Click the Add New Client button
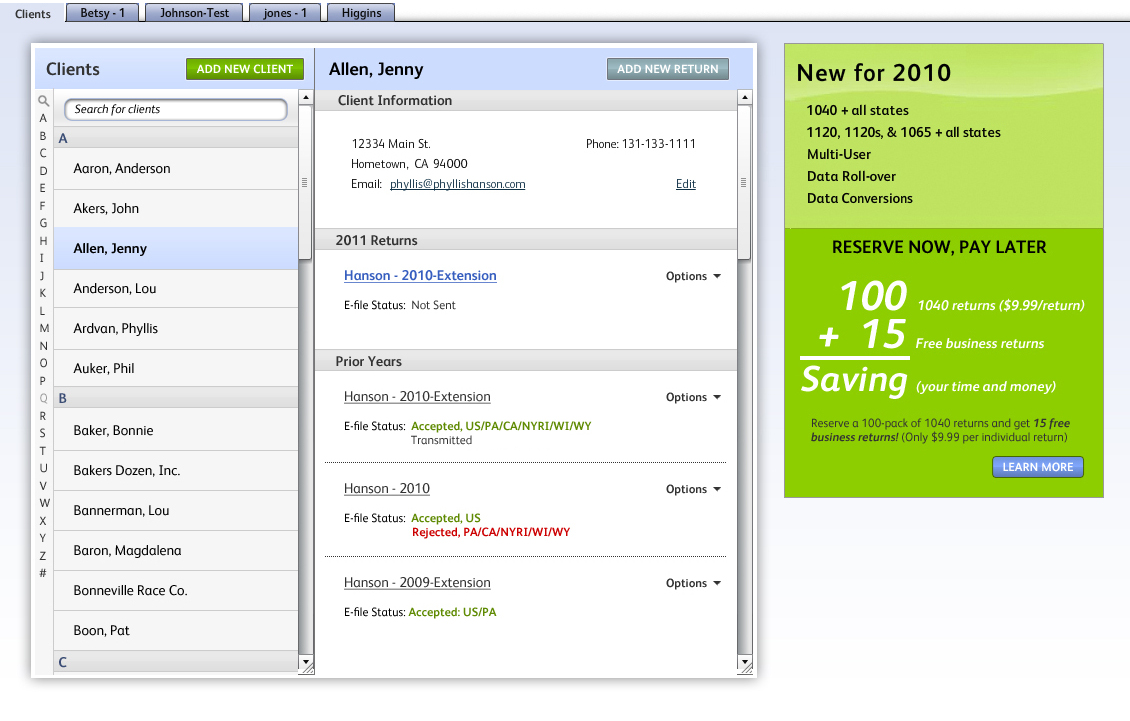The width and height of the screenshot is (1130, 721). (x=244, y=69)
